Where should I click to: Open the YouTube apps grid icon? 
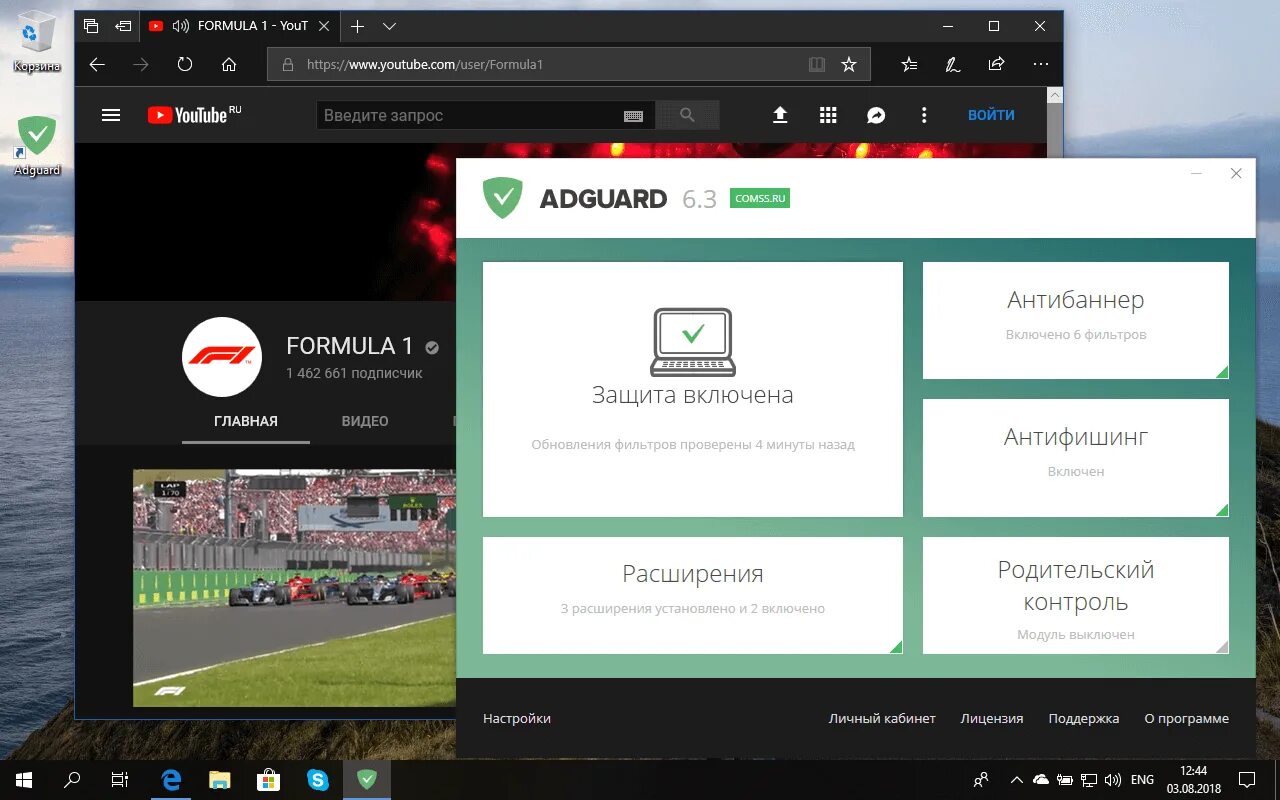point(828,115)
